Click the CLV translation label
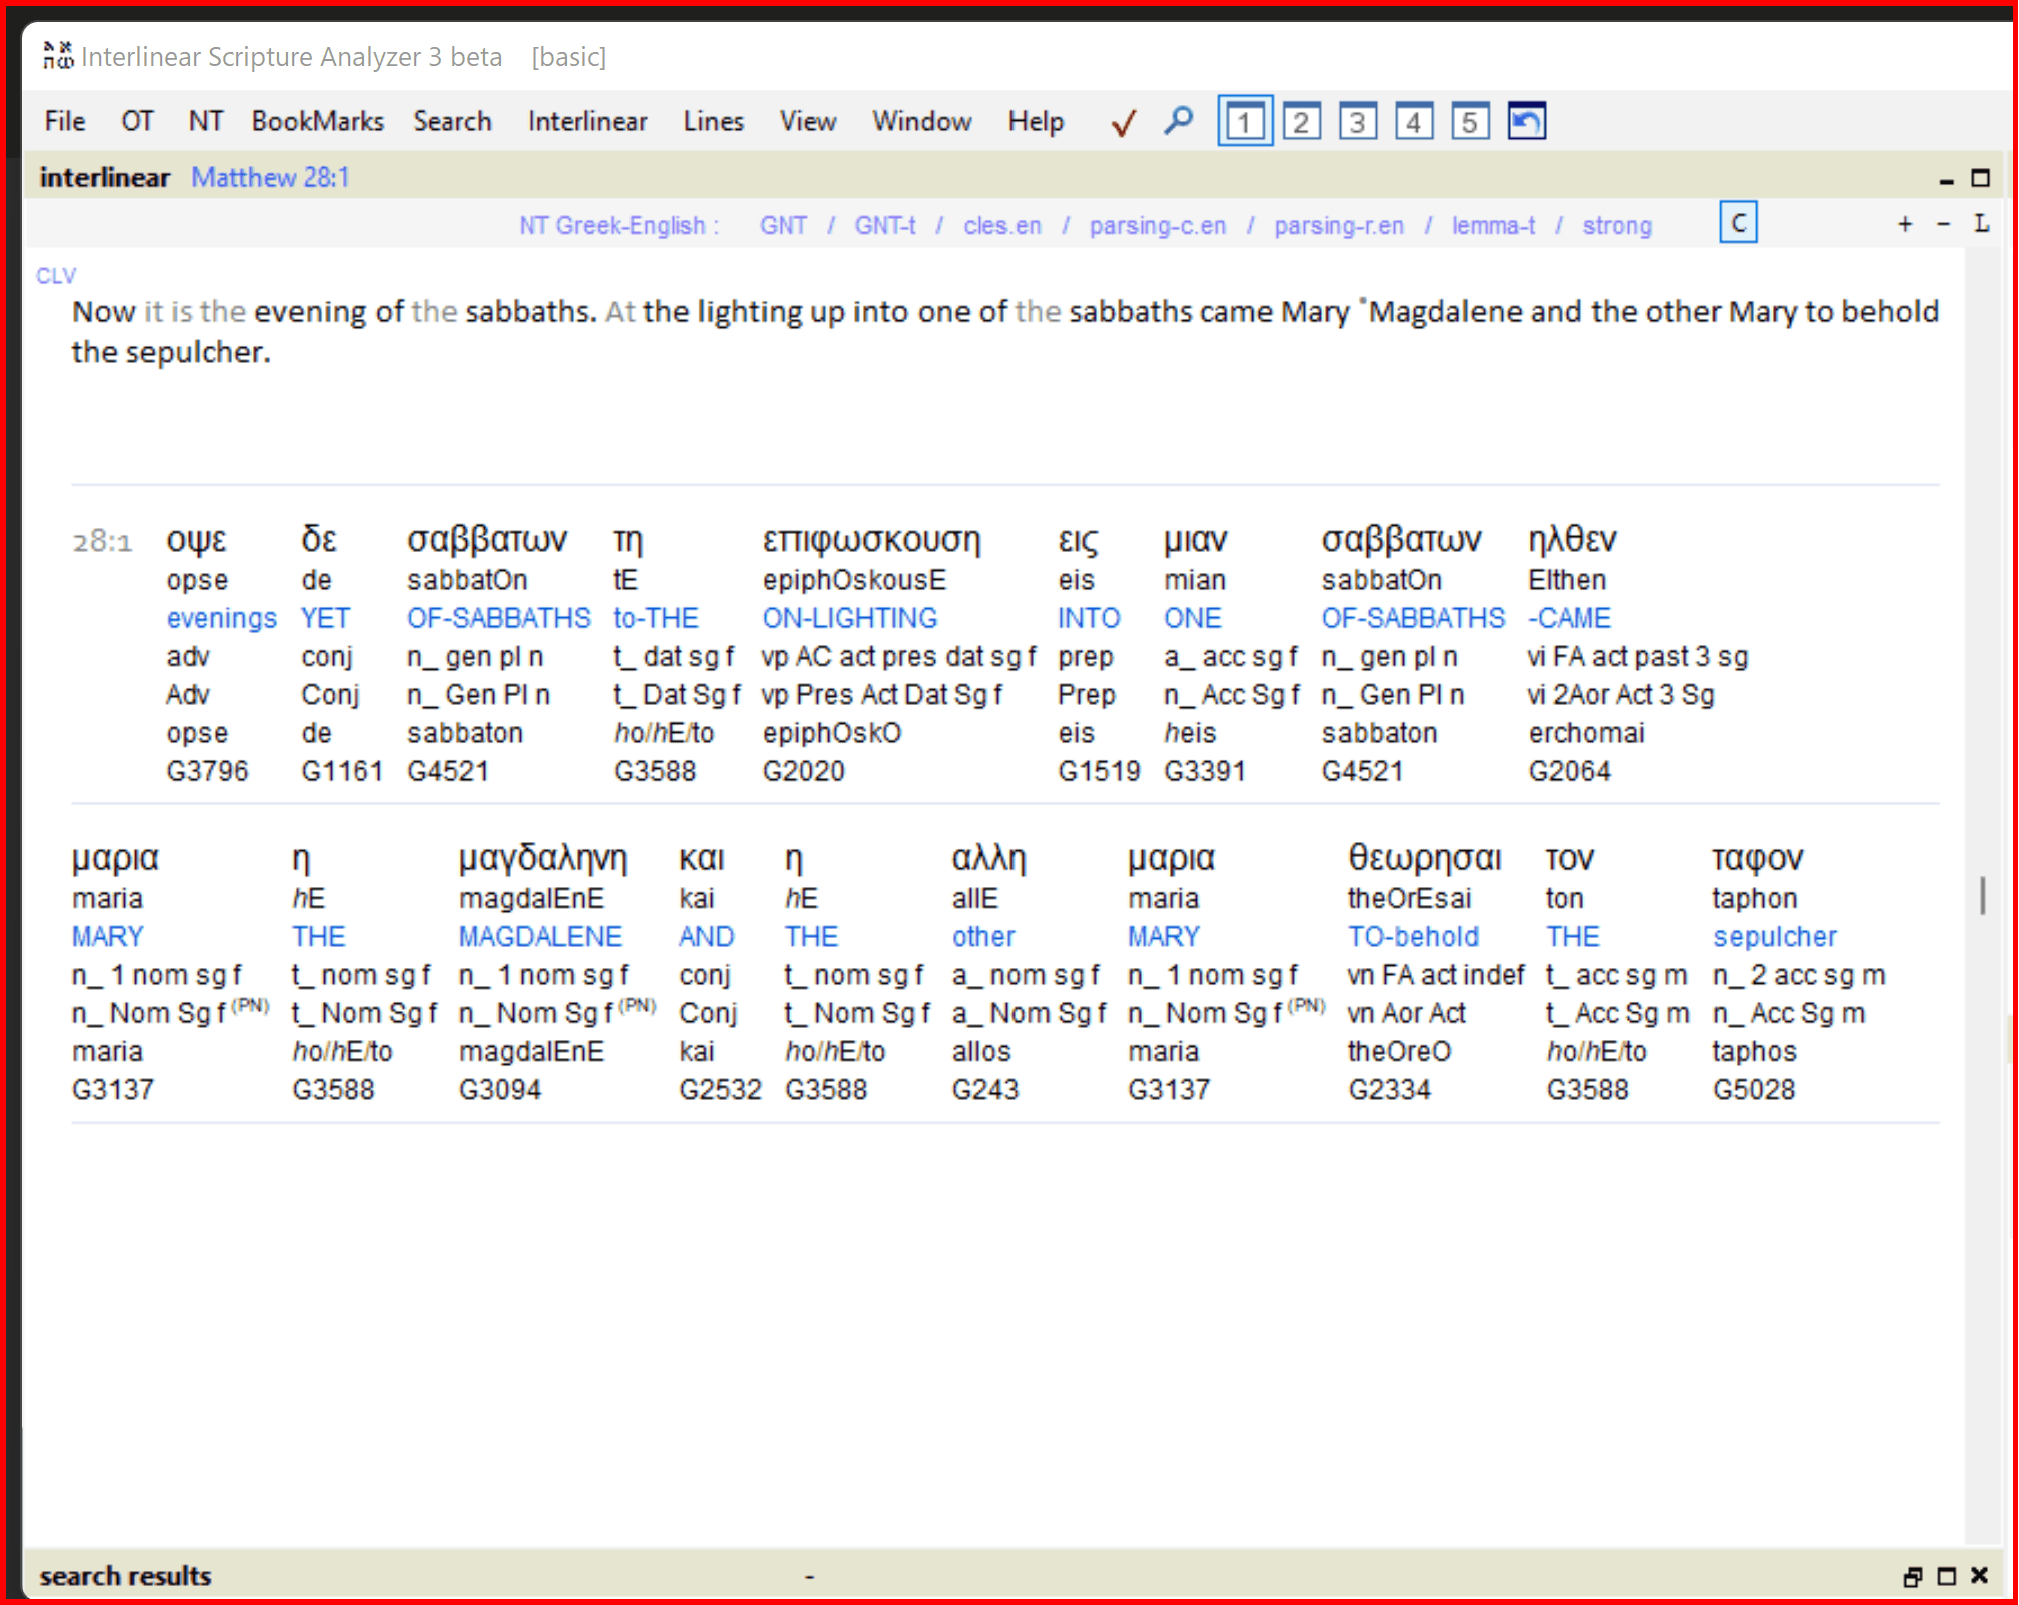 (x=56, y=276)
